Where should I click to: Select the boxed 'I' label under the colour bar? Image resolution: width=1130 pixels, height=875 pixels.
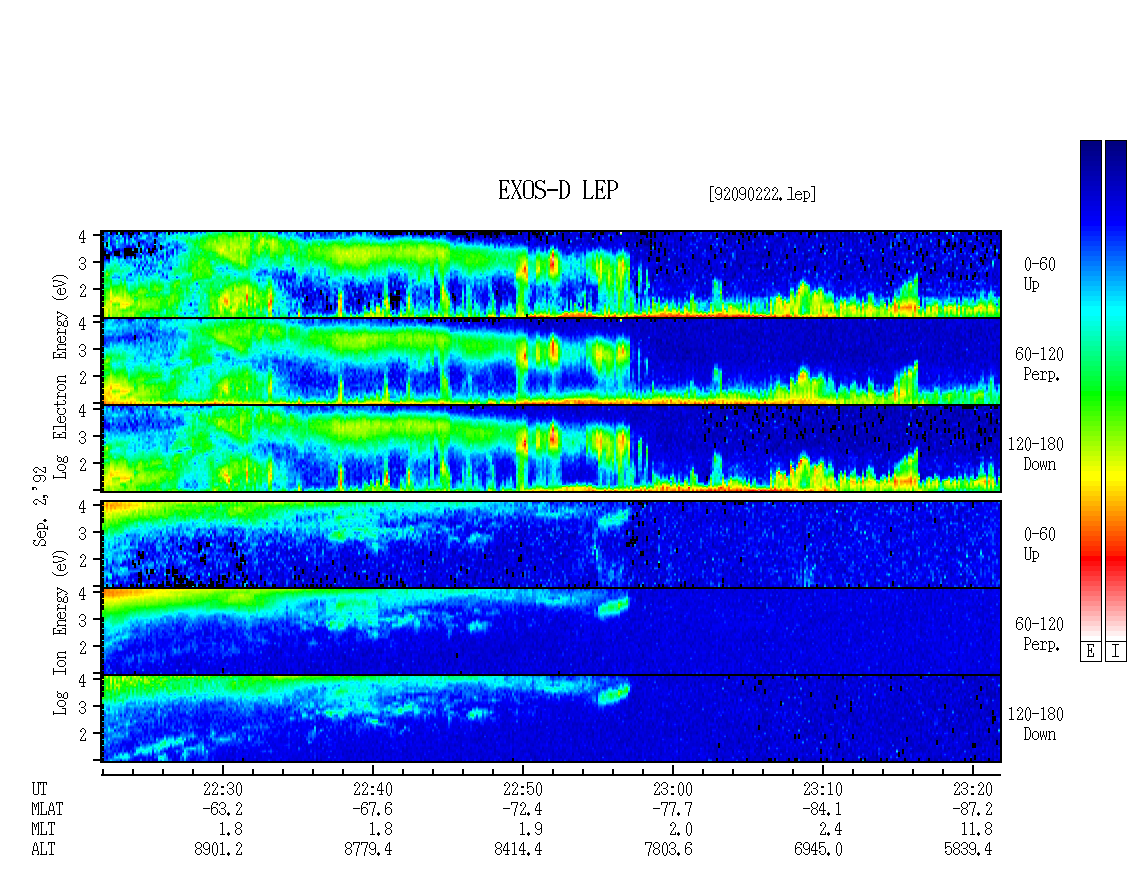(x=1116, y=652)
